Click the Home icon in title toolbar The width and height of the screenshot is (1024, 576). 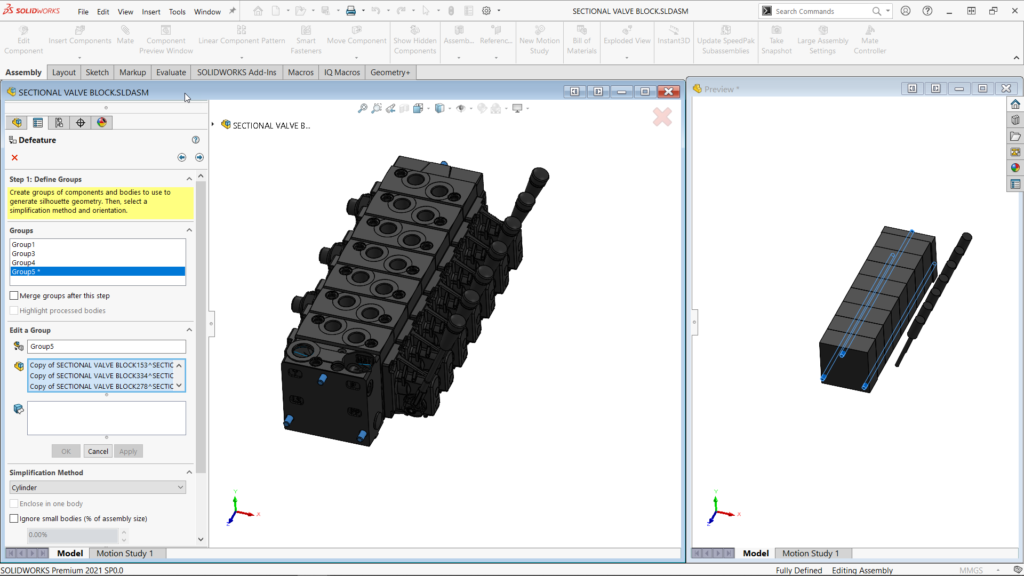pyautogui.click(x=258, y=11)
